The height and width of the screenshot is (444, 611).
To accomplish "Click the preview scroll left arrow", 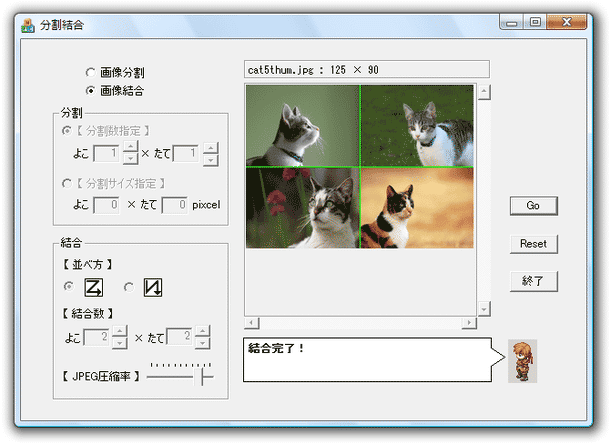I will pyautogui.click(x=252, y=323).
